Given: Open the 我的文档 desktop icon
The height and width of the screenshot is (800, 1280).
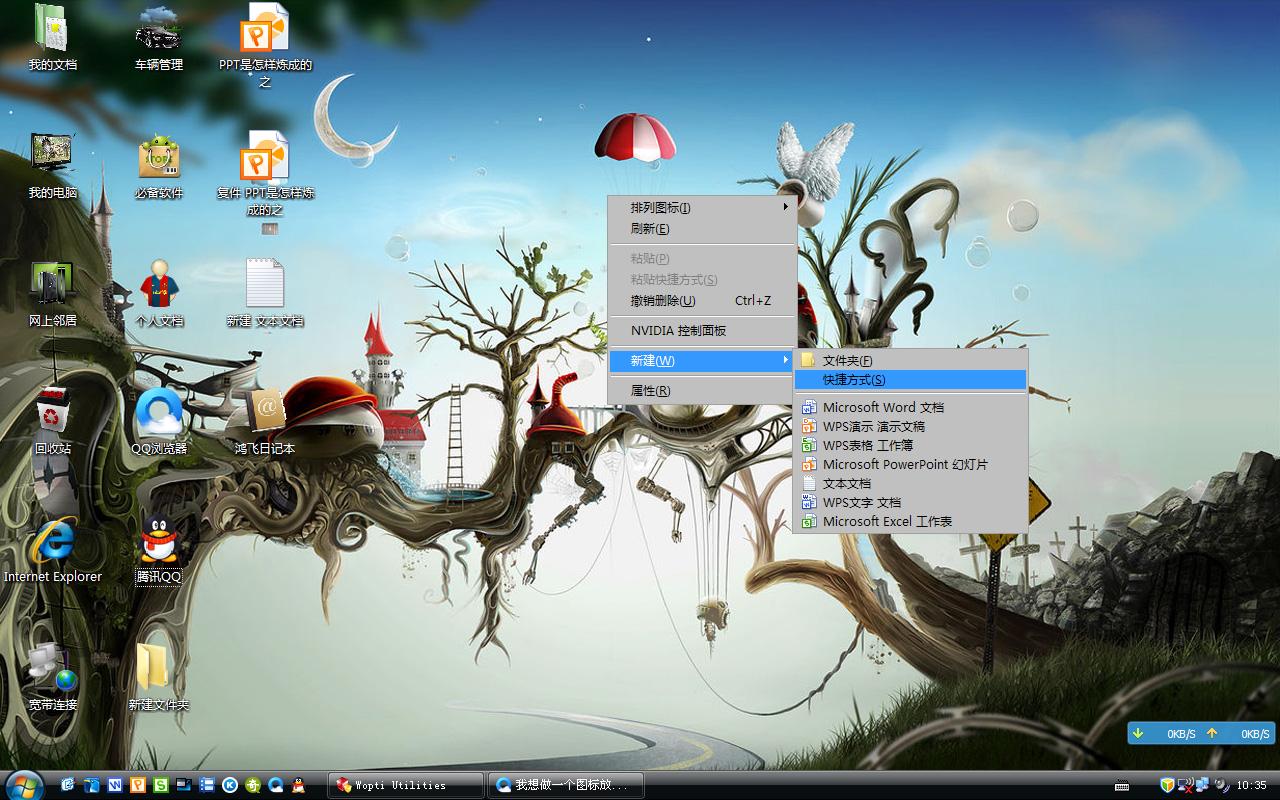Looking at the screenshot, I should coord(52,38).
